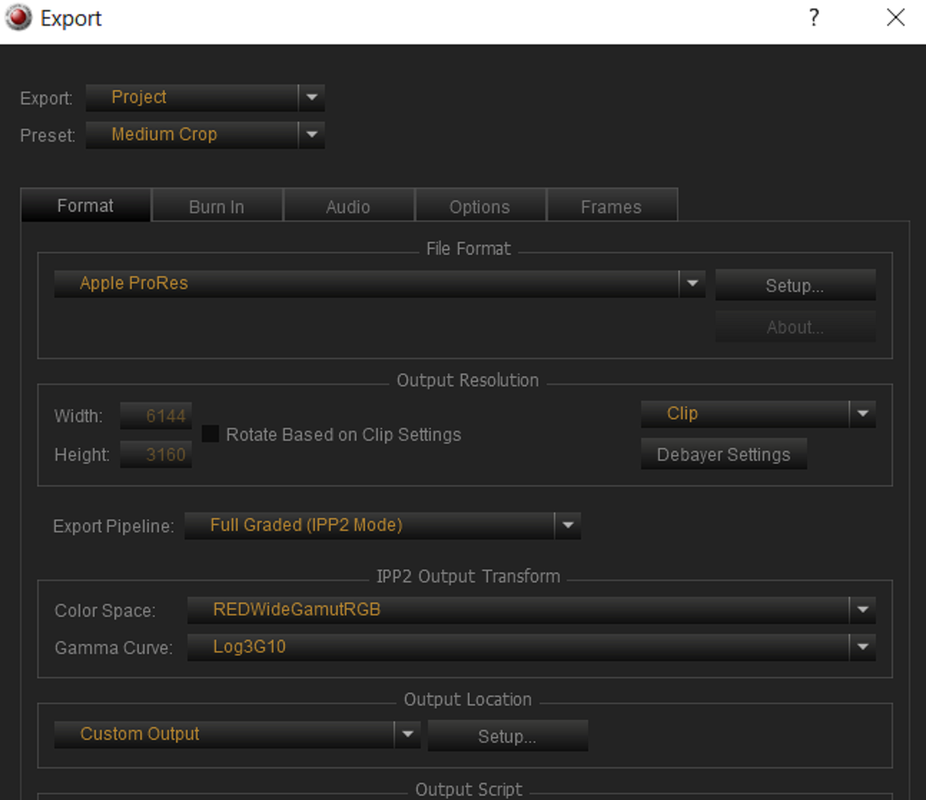The image size is (926, 800).
Task: Select the Format tab
Action: [x=86, y=205]
